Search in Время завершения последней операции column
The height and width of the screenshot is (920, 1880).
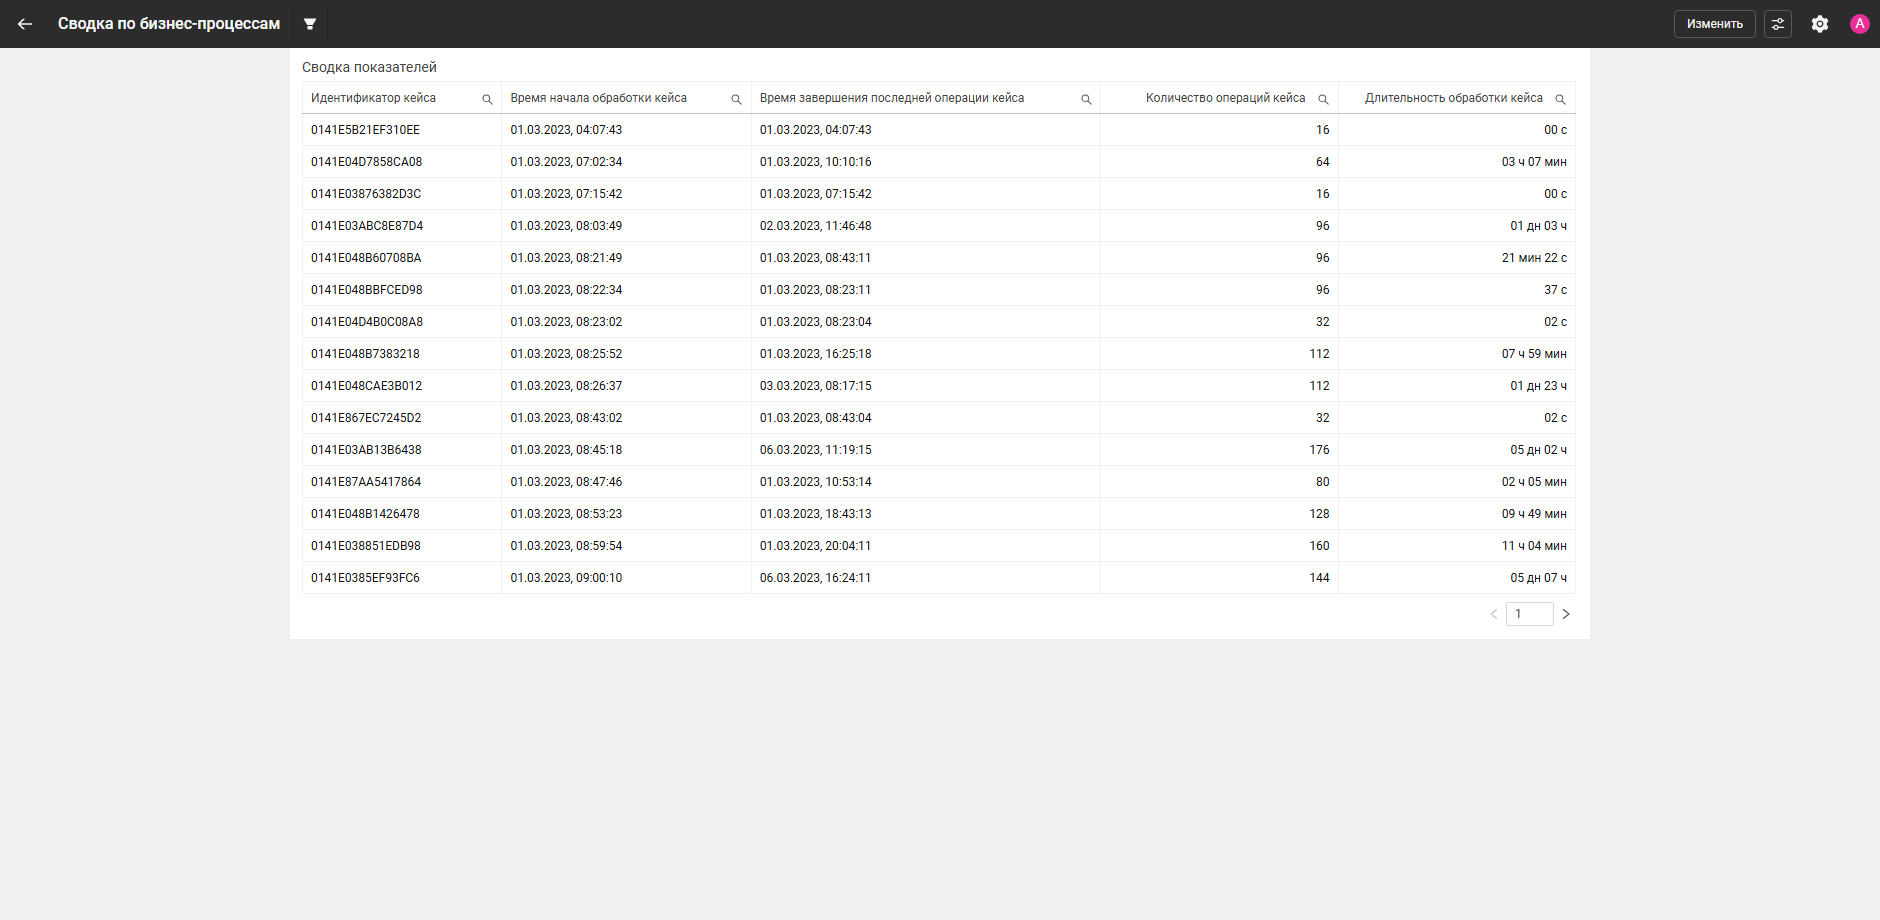pos(1086,99)
